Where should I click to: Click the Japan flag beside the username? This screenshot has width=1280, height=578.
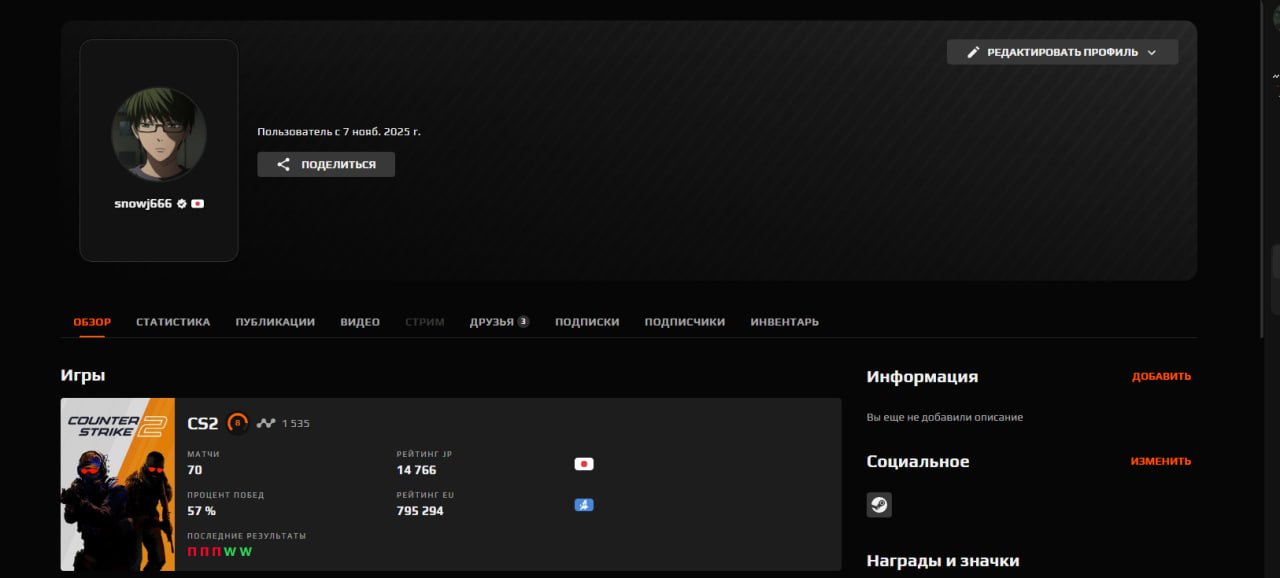(x=198, y=204)
